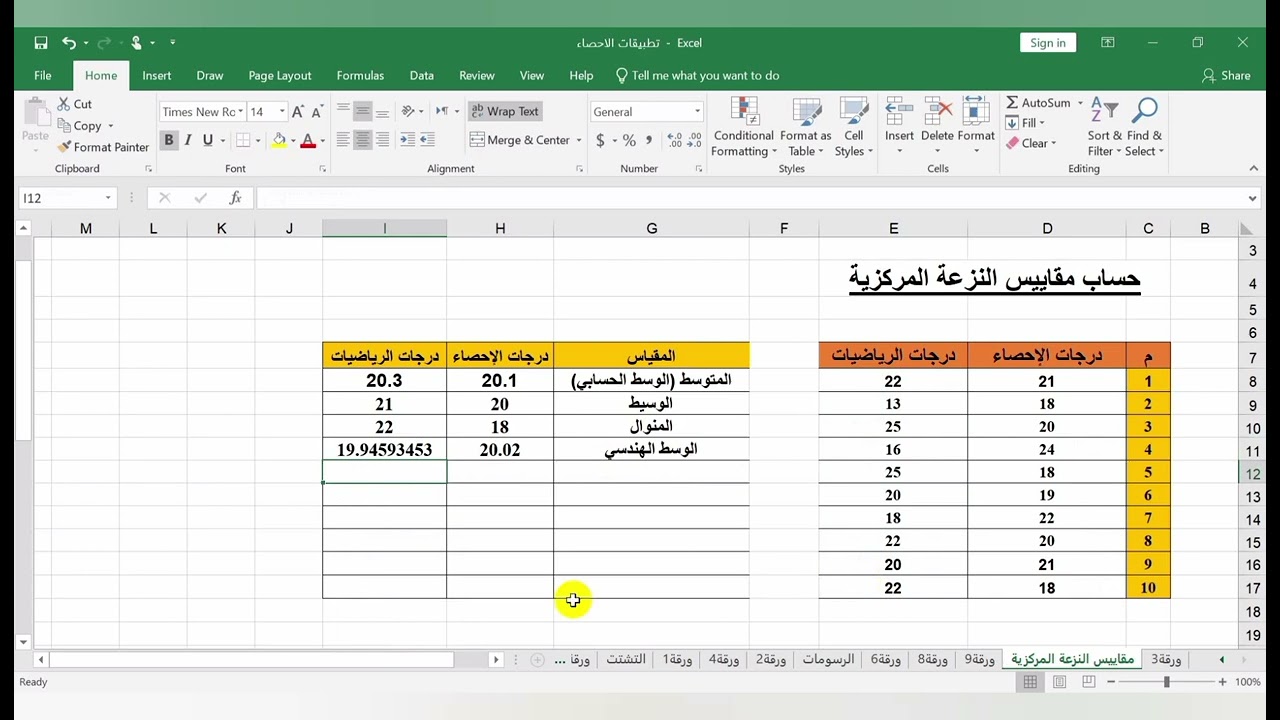
Task: Switch to Page Break Preview in status bar
Action: coord(1089,682)
